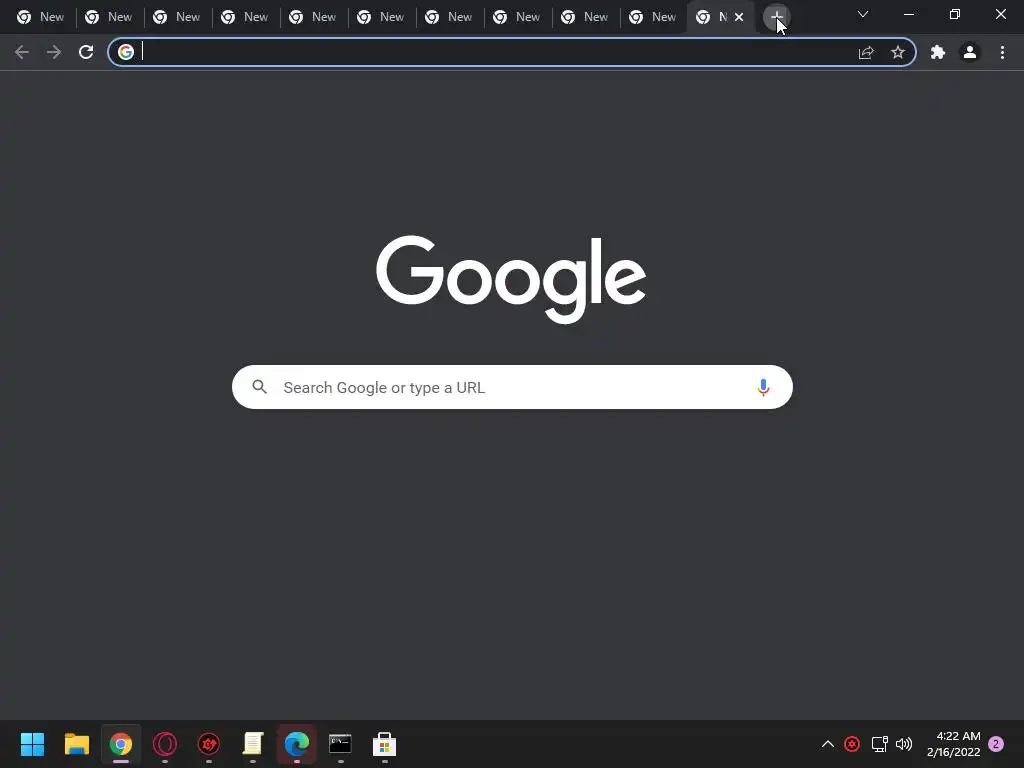Open Chrome three-dot menu
This screenshot has height=768, width=1024.
point(1002,52)
